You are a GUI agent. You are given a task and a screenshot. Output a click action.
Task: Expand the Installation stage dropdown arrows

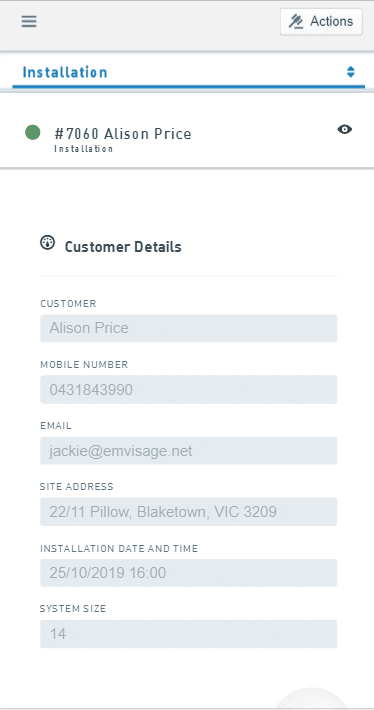350,72
